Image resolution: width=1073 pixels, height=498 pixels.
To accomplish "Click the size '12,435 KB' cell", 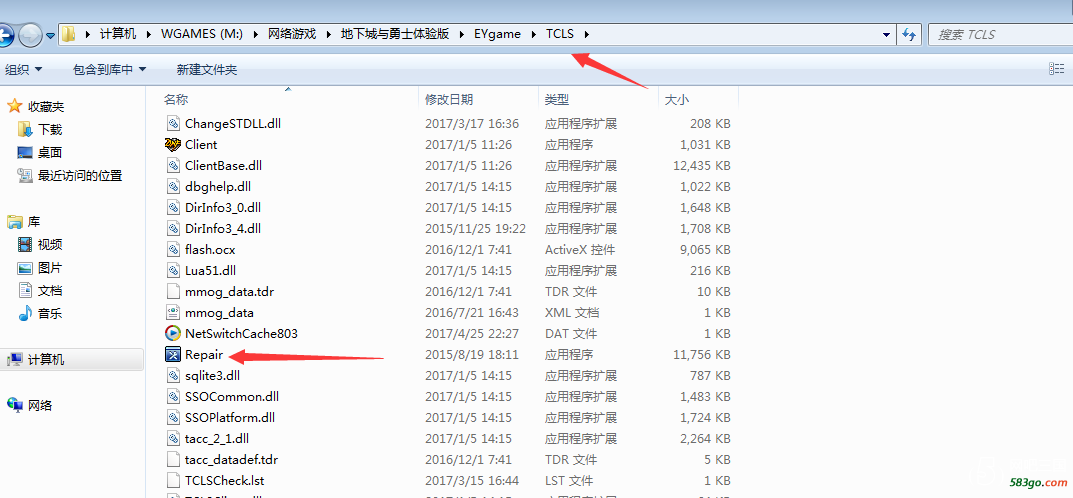I will (x=702, y=166).
